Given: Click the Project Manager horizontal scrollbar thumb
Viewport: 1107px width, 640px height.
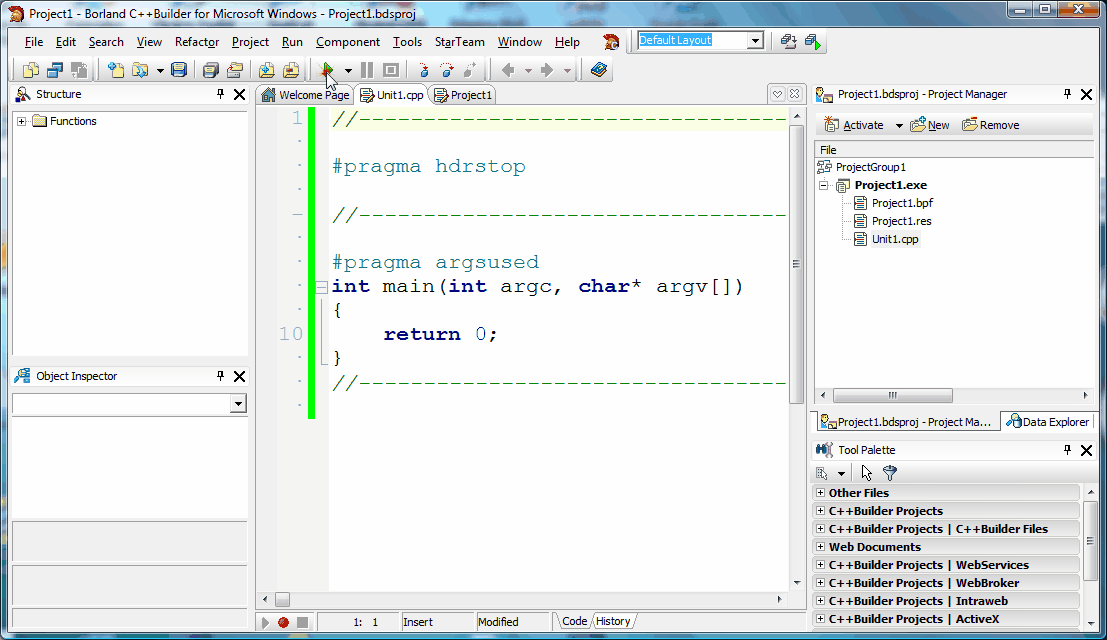Looking at the screenshot, I should [x=892, y=395].
